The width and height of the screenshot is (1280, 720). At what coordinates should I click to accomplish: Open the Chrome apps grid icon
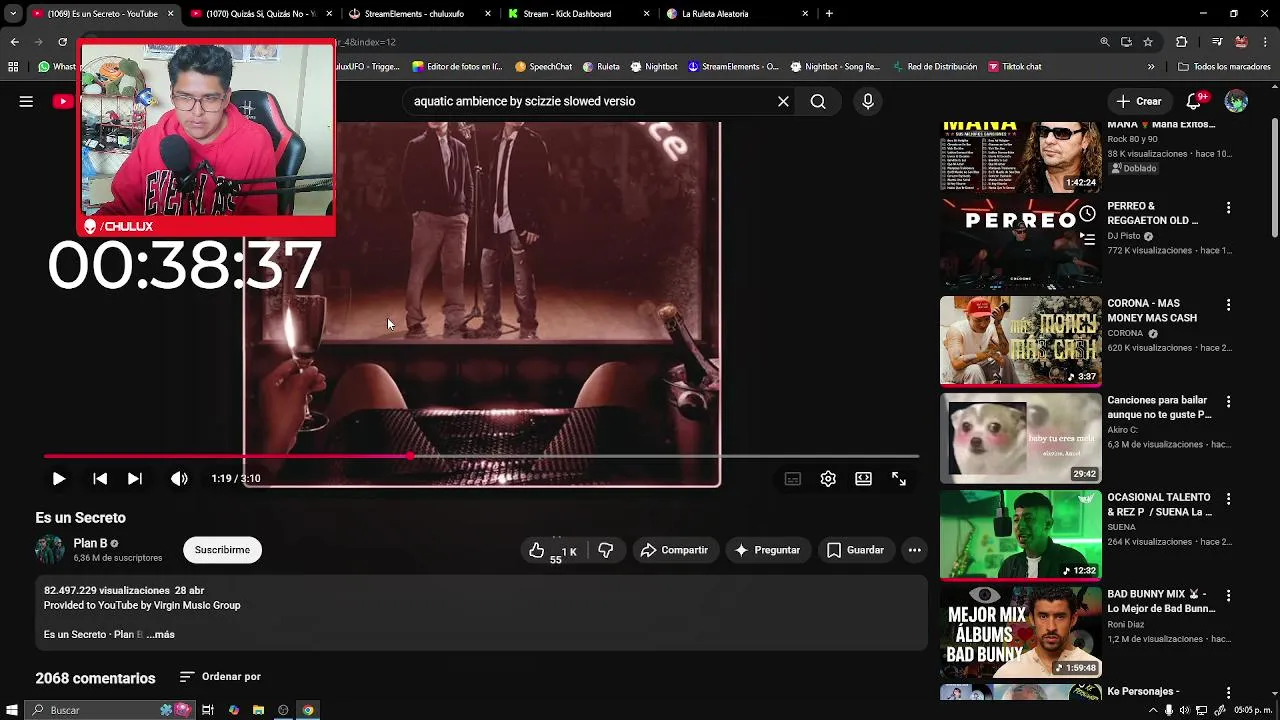[x=13, y=67]
